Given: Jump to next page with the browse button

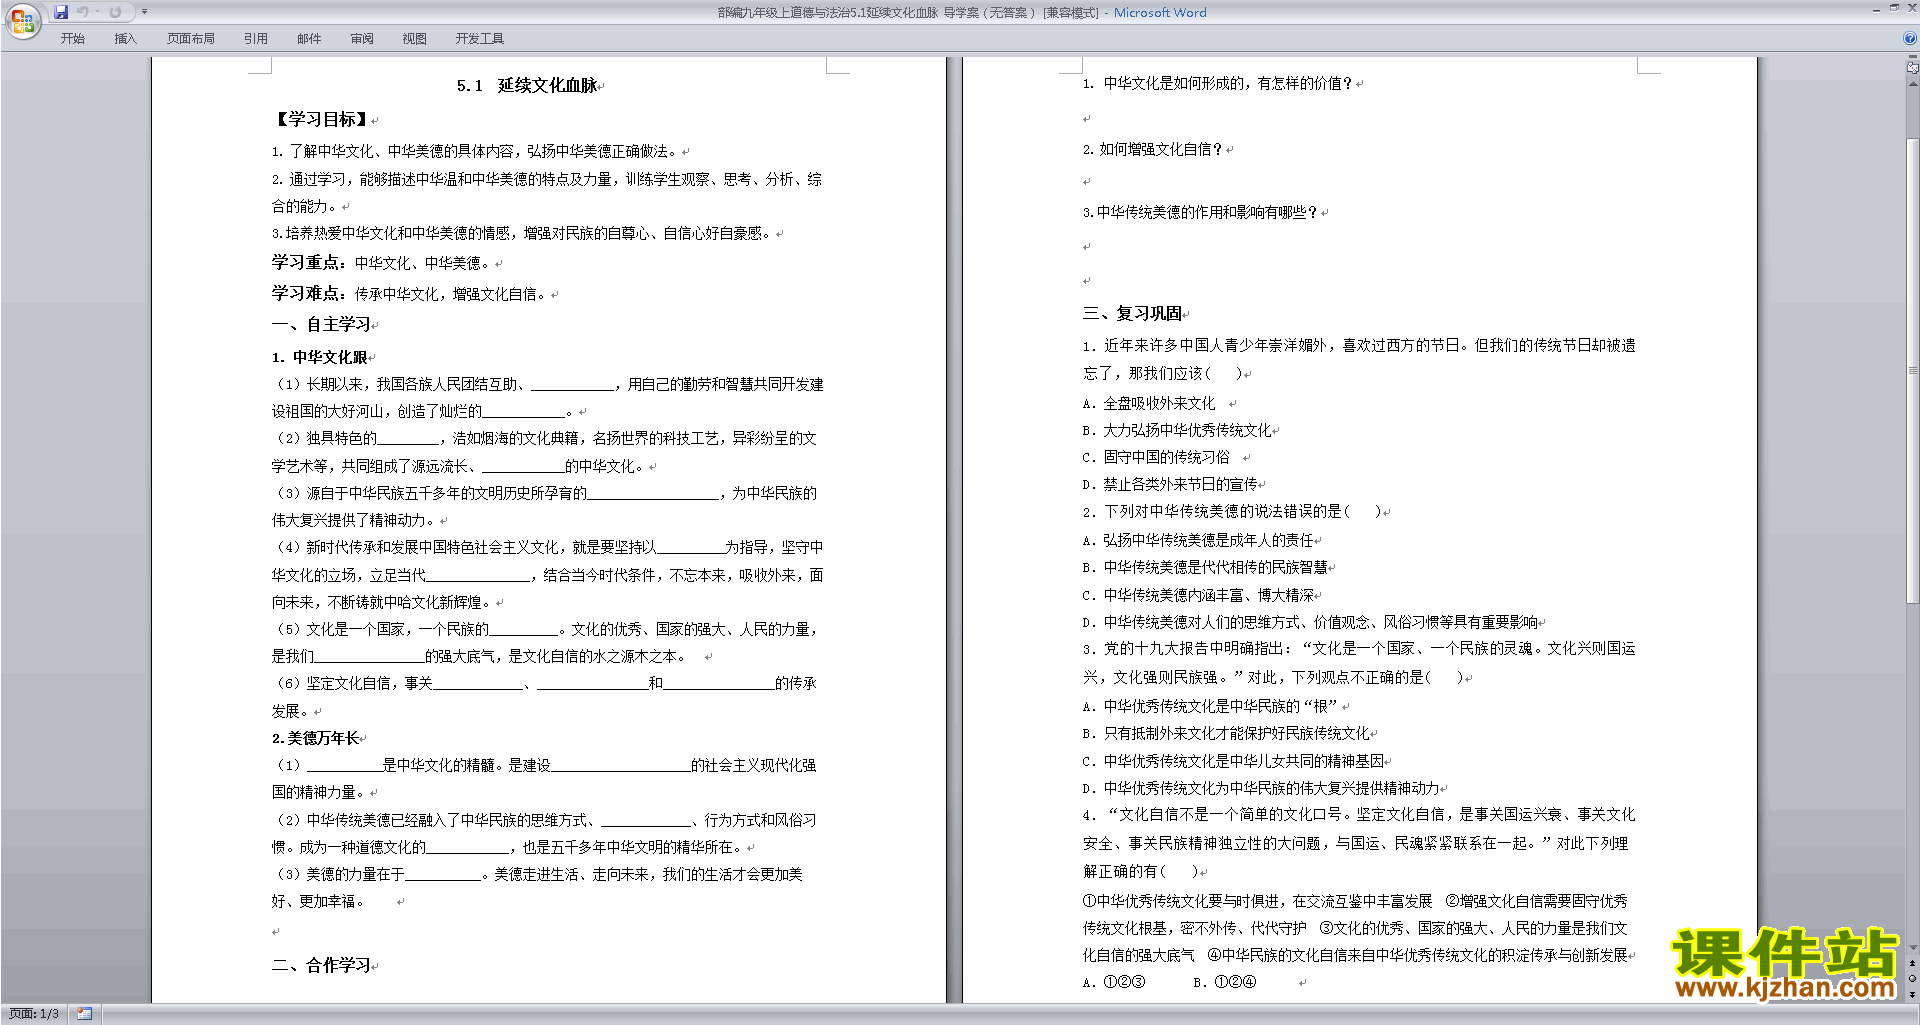Looking at the screenshot, I should [1912, 994].
